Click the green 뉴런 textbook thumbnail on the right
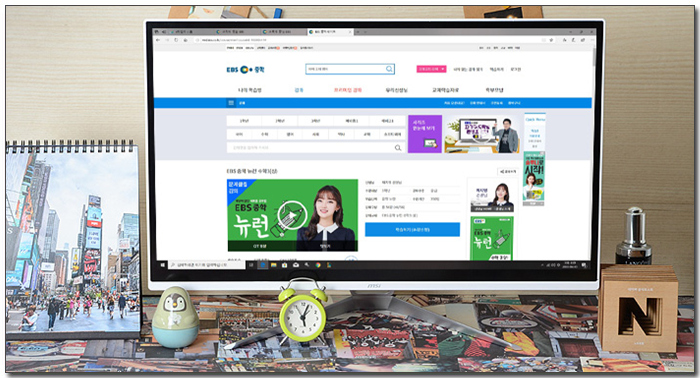The height and width of the screenshot is (378, 700). click(x=492, y=238)
